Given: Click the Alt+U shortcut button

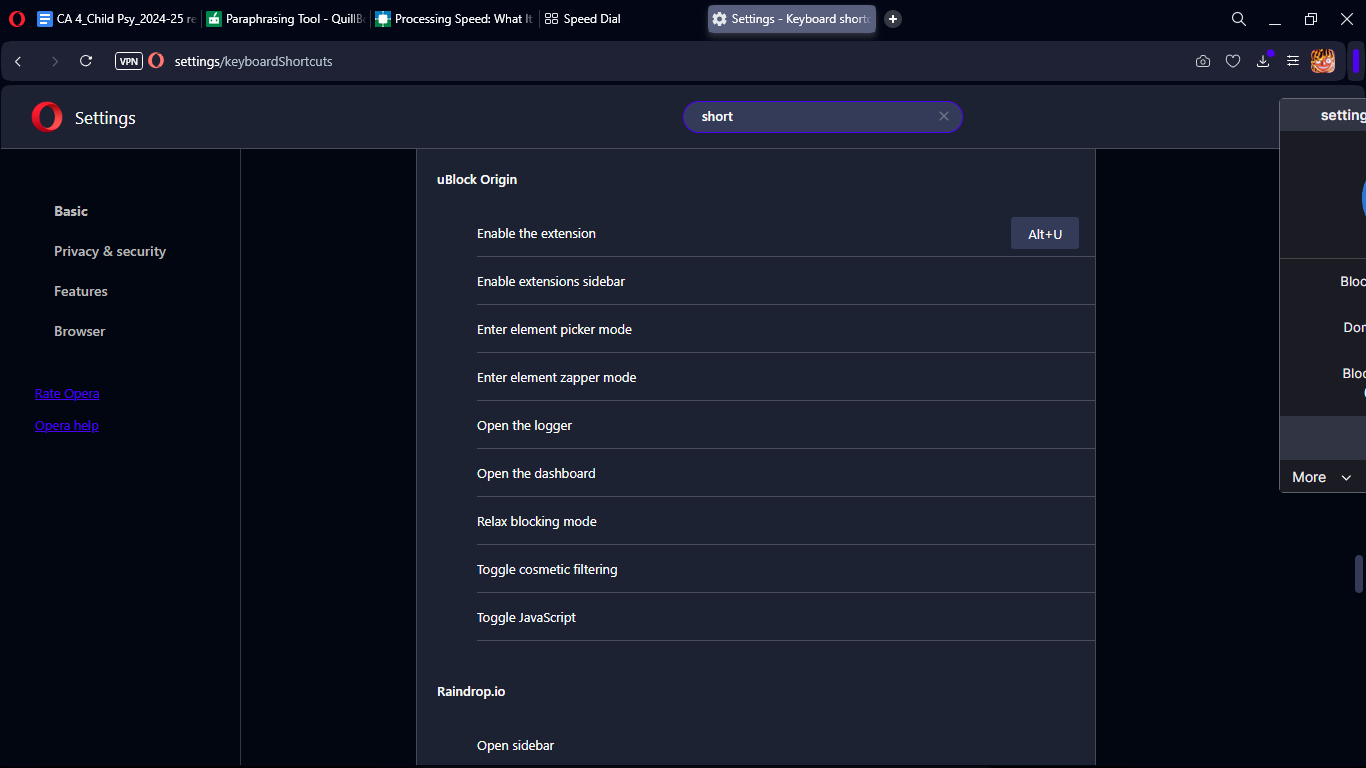Looking at the screenshot, I should click(x=1045, y=234).
